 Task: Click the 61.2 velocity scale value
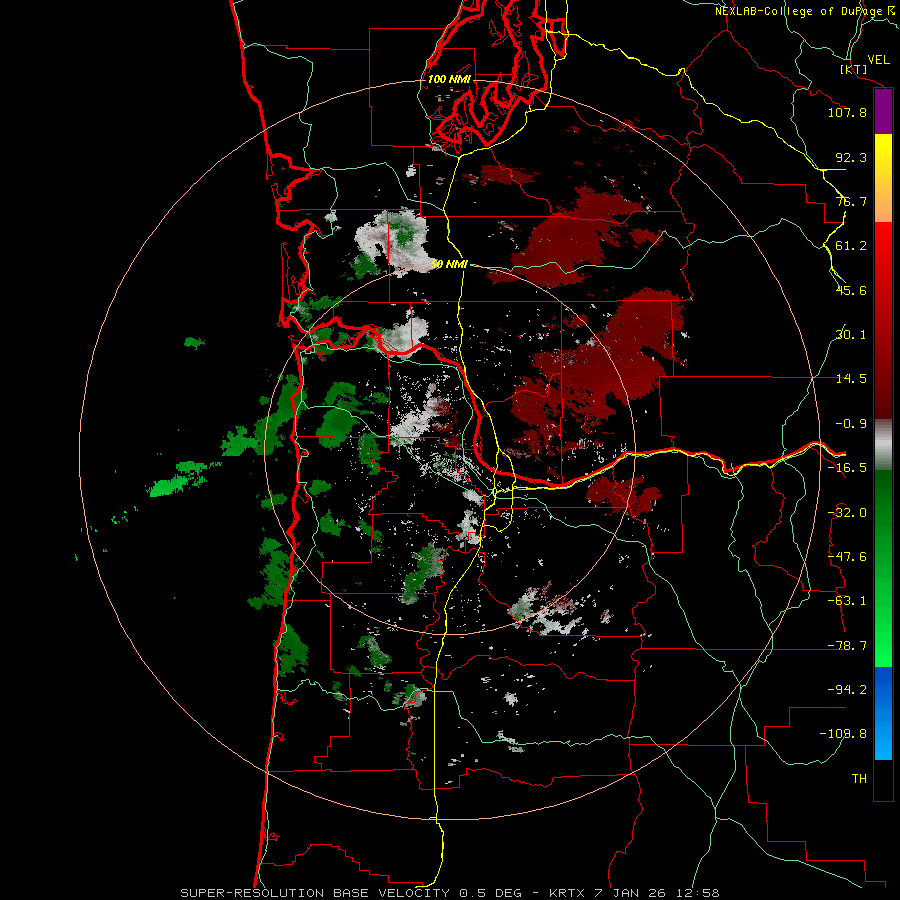pyautogui.click(x=851, y=246)
